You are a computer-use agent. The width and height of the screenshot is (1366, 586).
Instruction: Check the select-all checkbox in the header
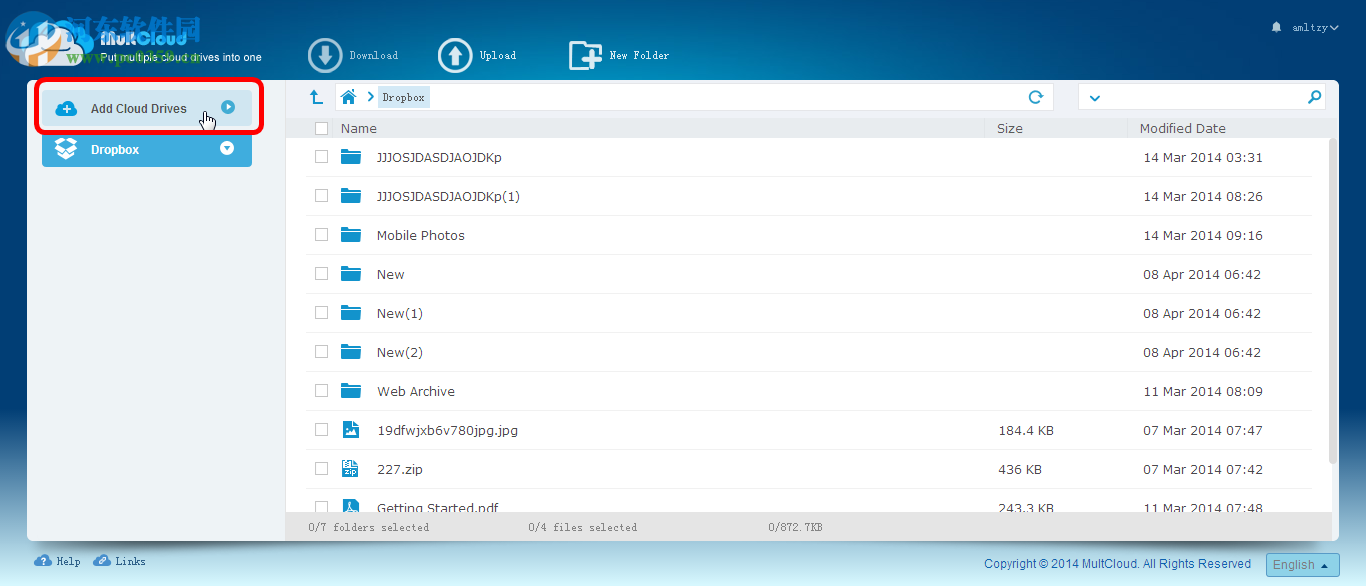click(321, 128)
